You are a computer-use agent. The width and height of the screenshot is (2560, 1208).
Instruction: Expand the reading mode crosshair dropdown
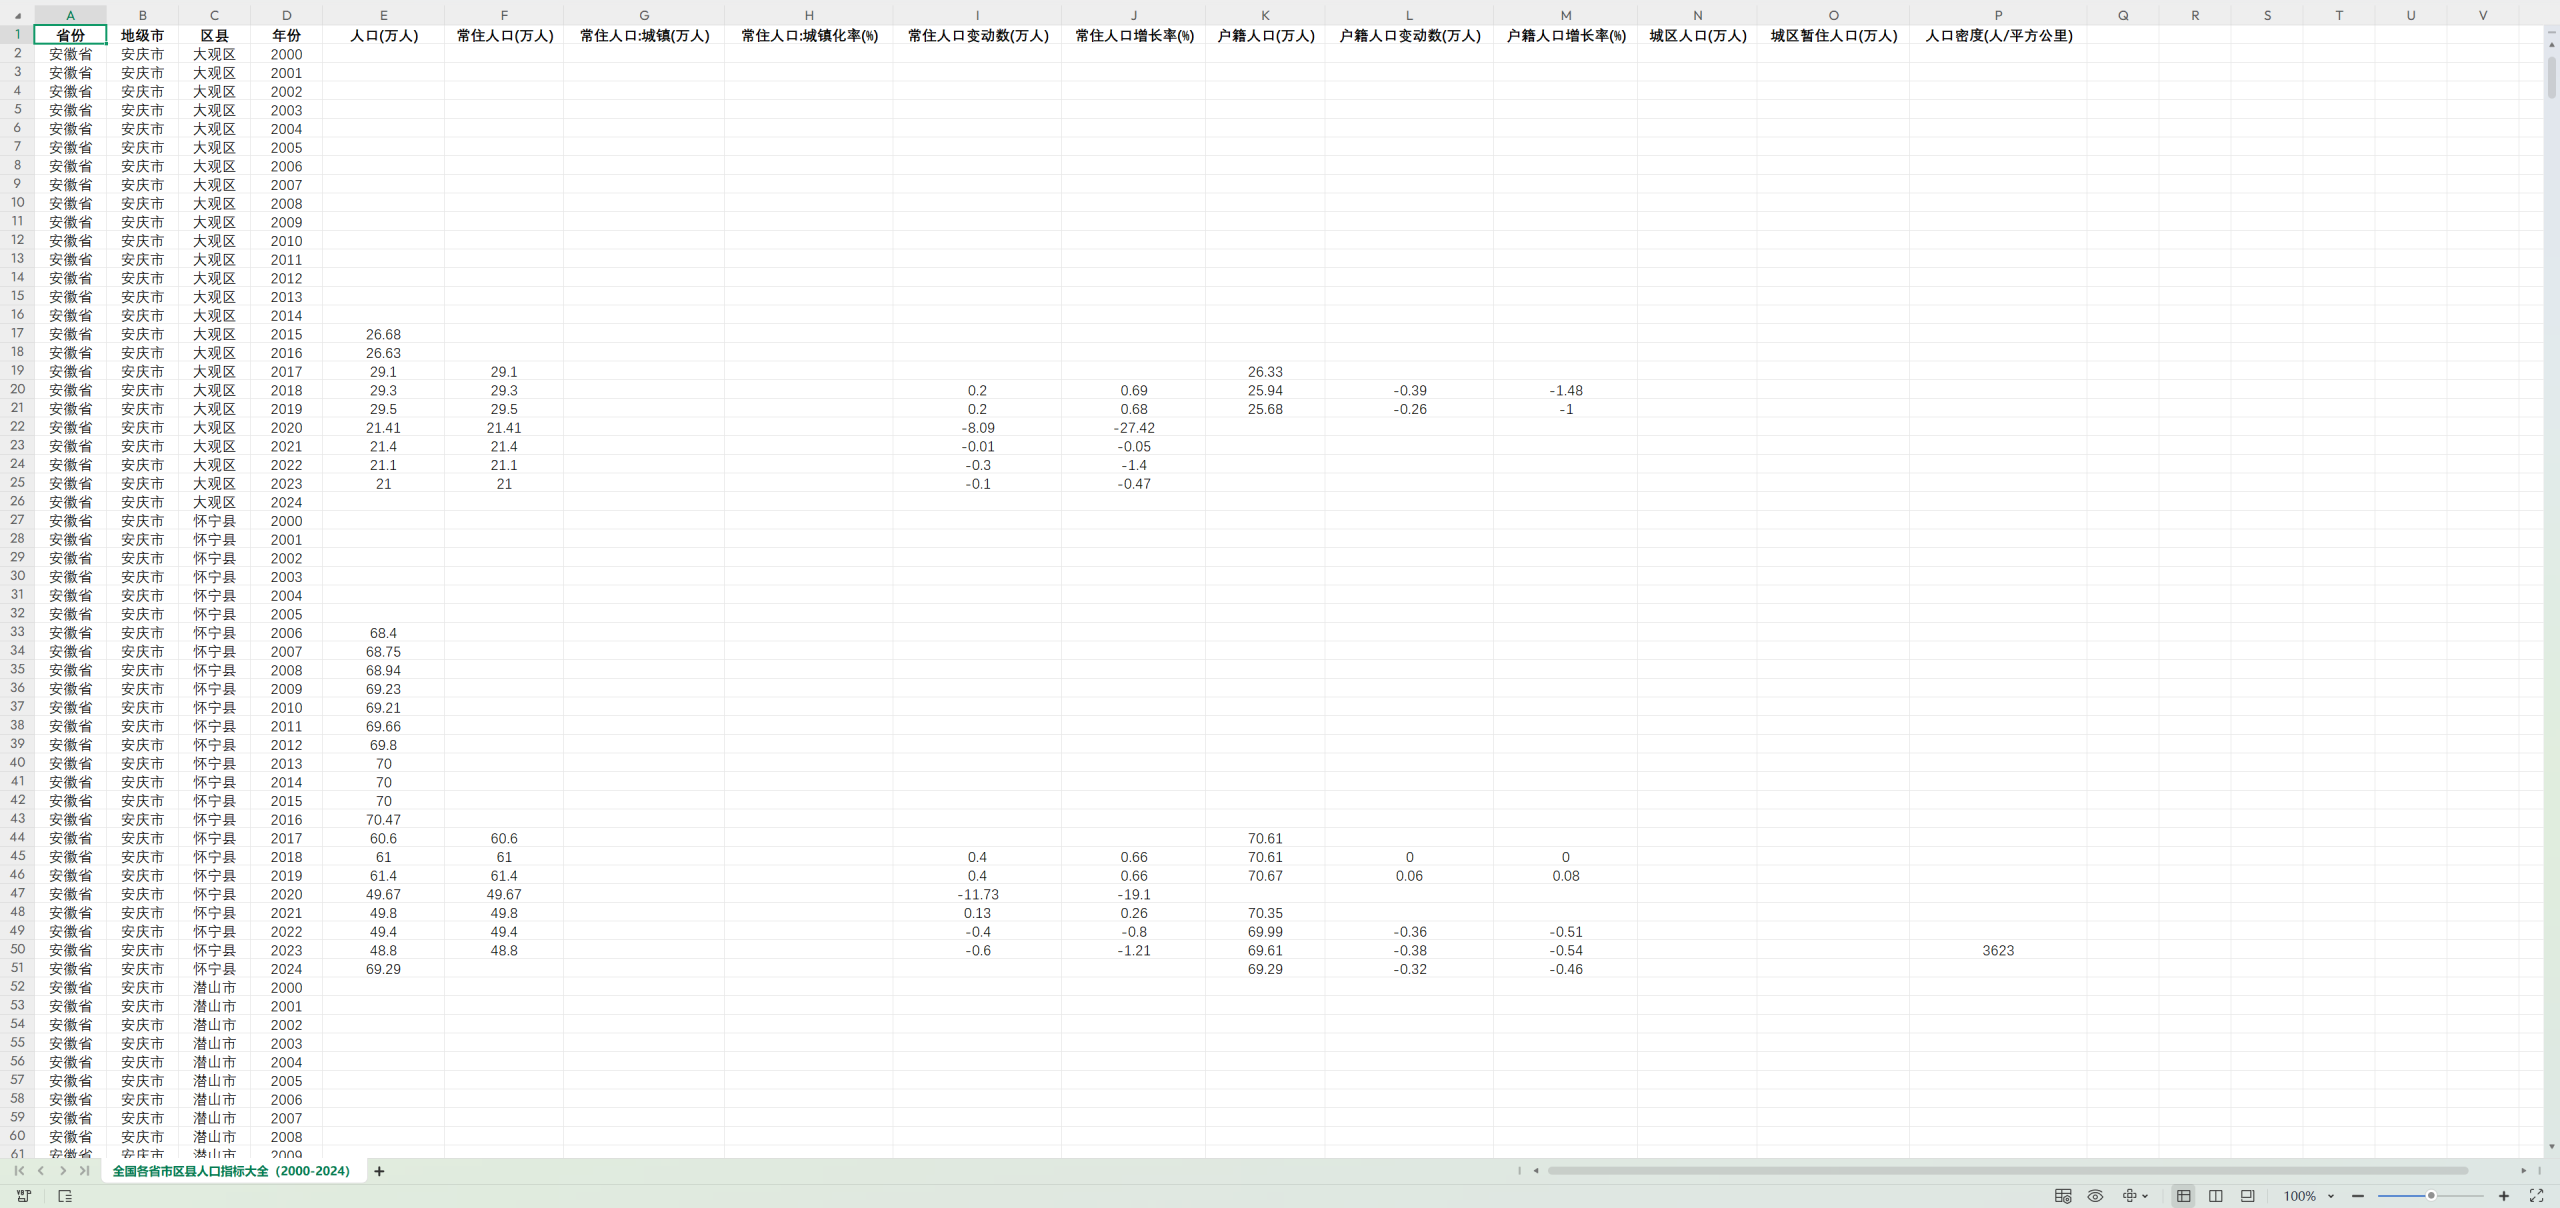coord(2145,1196)
